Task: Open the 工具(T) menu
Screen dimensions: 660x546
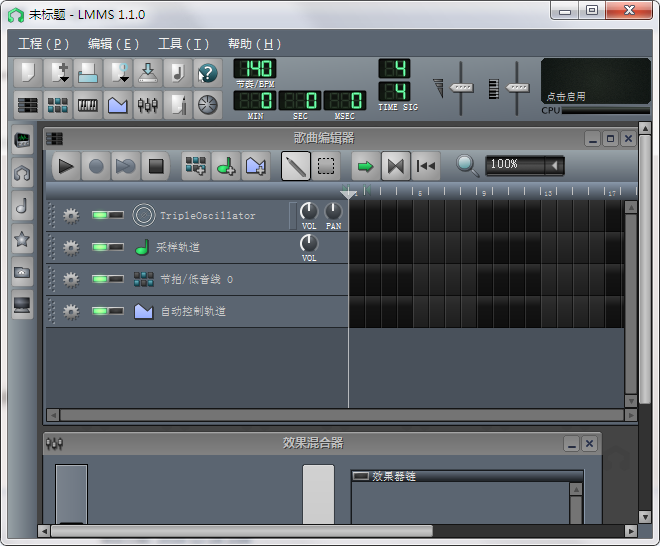Action: (x=183, y=44)
